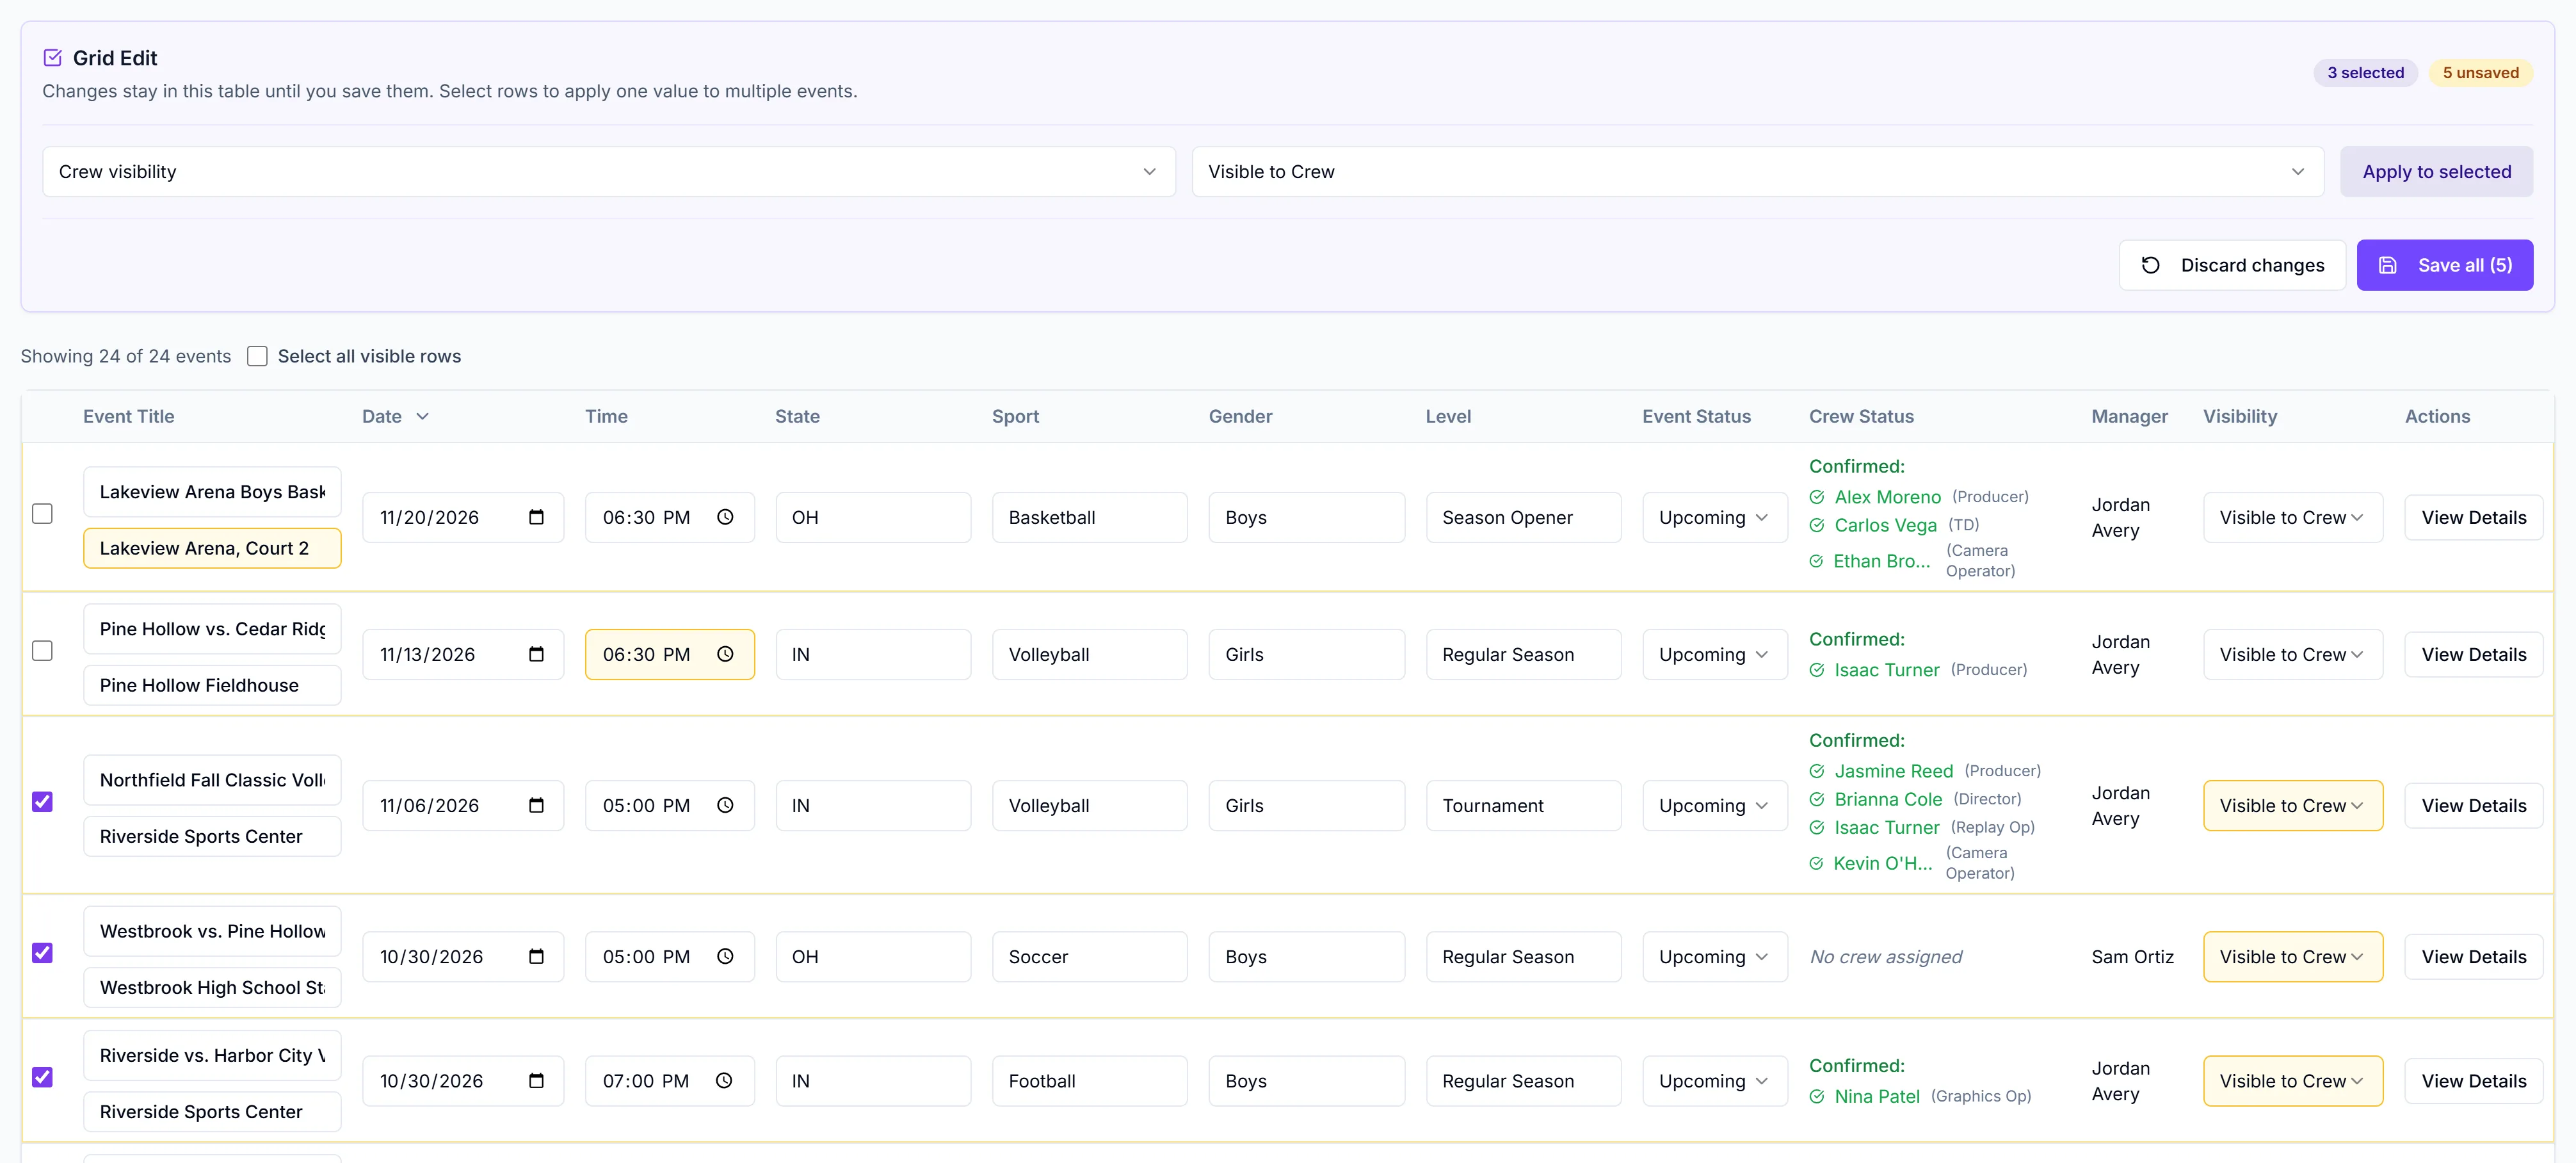Click the confirmed check icon beside Jasmine Reed

(1817, 771)
